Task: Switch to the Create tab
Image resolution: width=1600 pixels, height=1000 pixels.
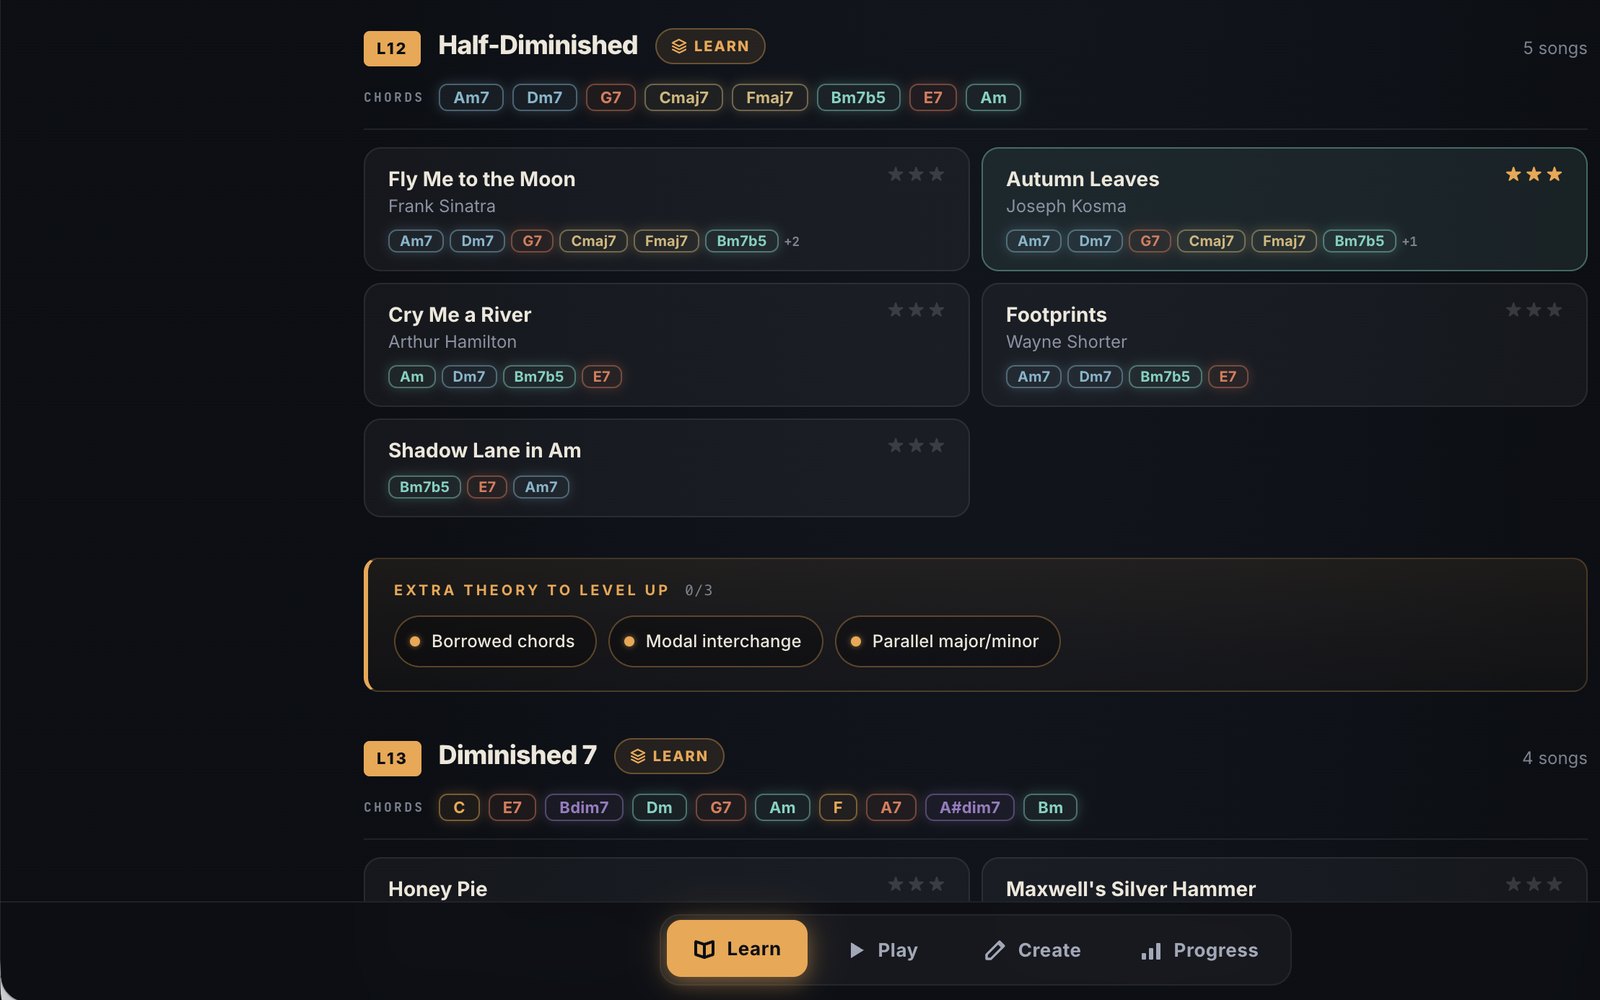Action: pyautogui.click(x=1032, y=950)
